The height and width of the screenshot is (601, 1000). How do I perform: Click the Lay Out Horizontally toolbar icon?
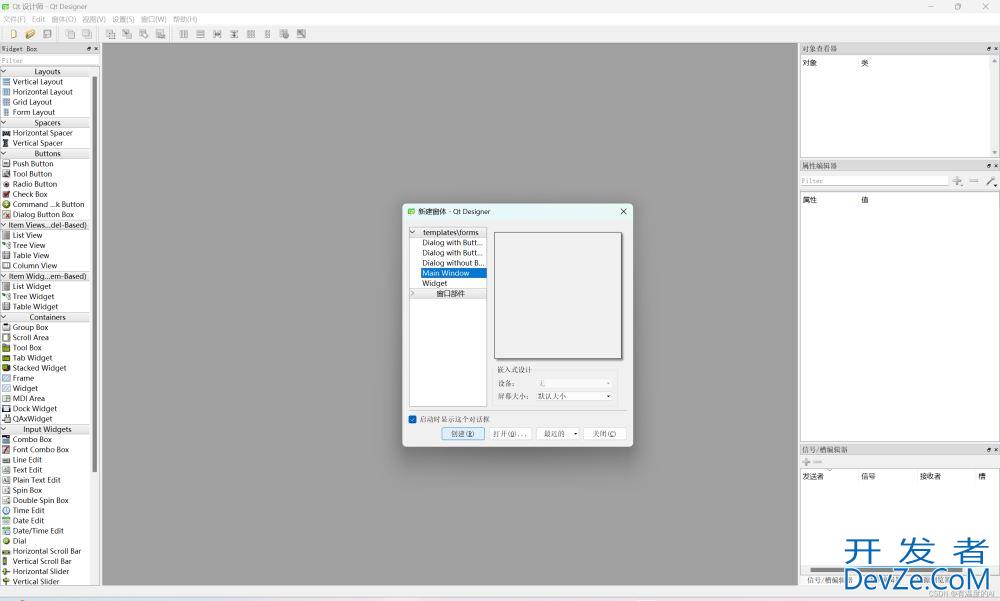pyautogui.click(x=184, y=34)
